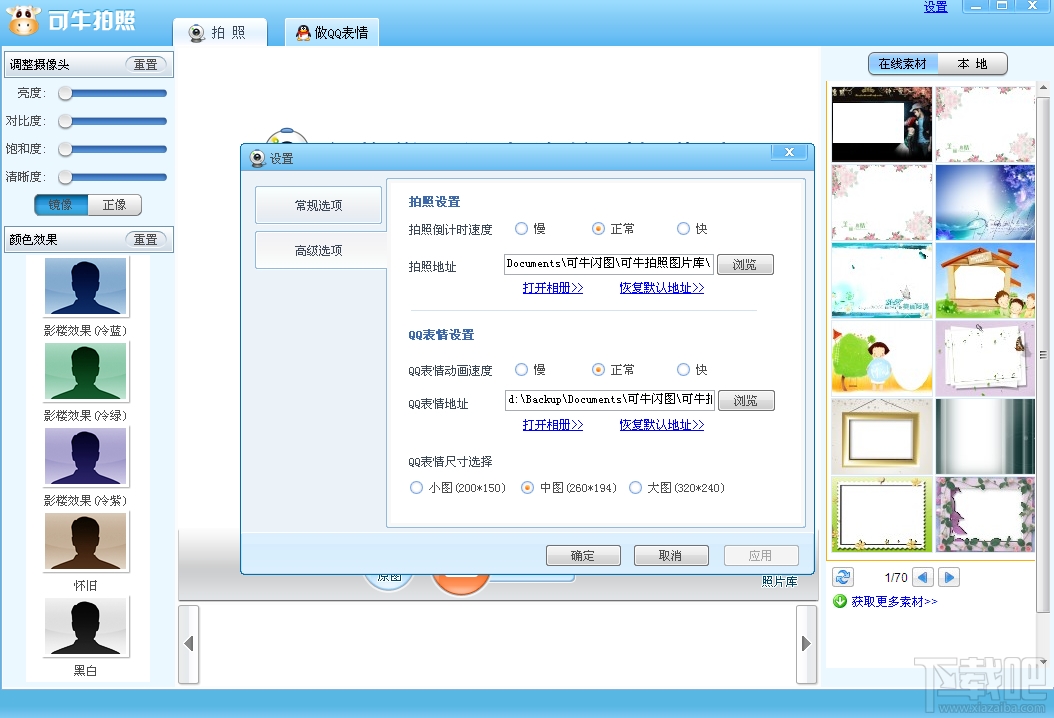Screen dimensions: 1054x718
Task: Open the 照片库 photo library
Action: click(x=779, y=582)
